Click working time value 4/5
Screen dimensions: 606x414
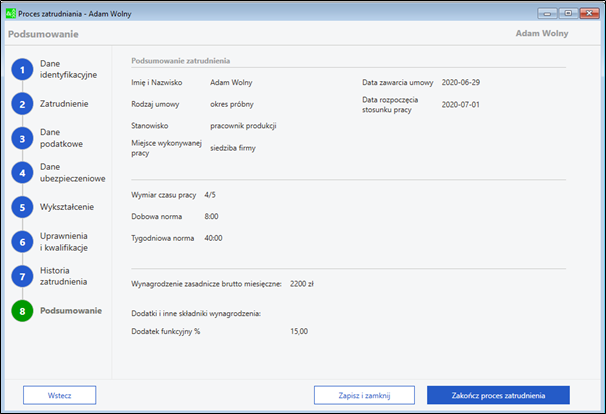coord(210,195)
